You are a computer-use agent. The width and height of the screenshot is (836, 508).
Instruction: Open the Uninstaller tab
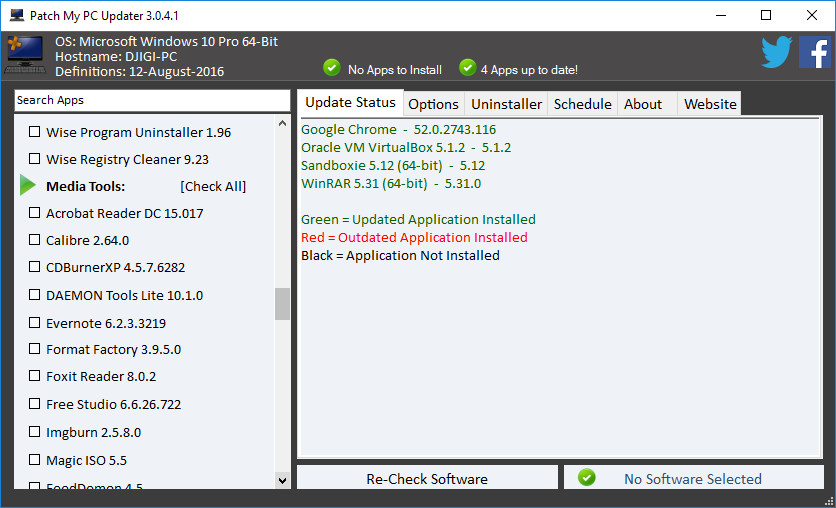(x=507, y=104)
